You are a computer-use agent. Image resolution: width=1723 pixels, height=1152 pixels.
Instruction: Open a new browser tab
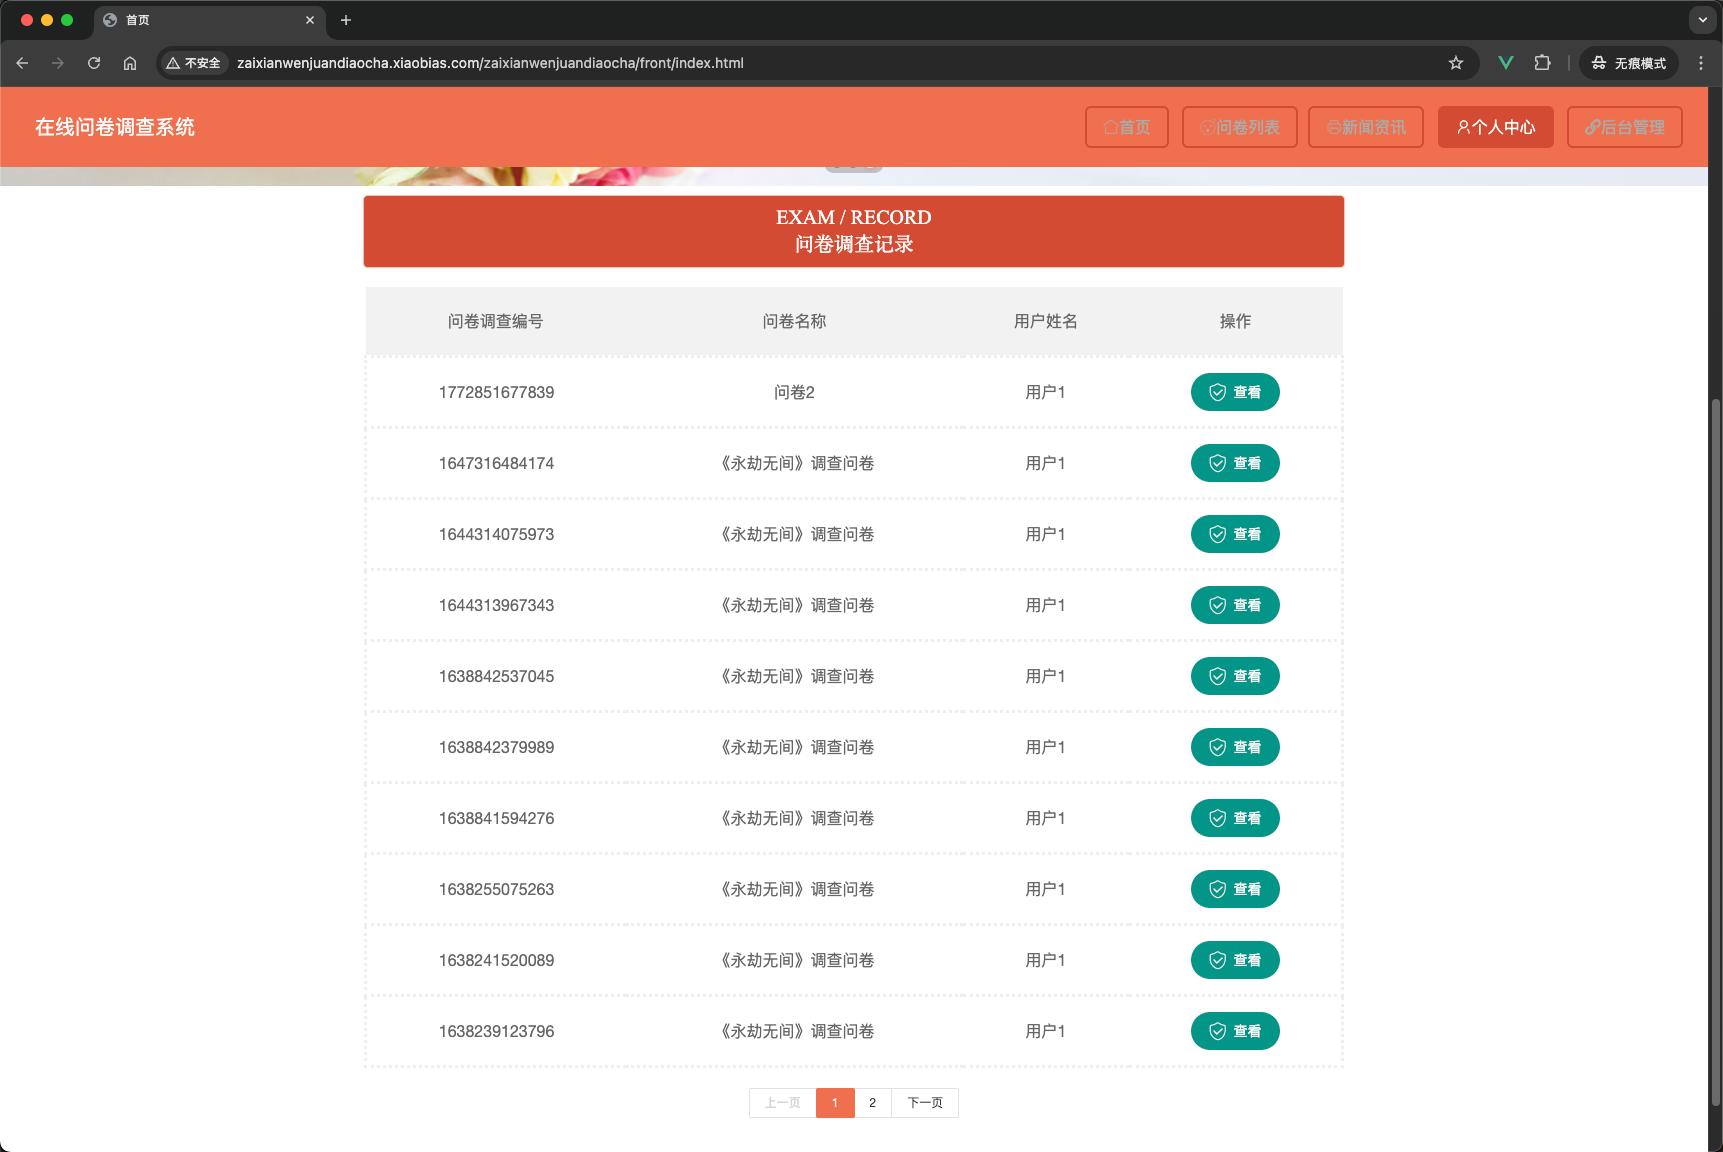(x=346, y=20)
